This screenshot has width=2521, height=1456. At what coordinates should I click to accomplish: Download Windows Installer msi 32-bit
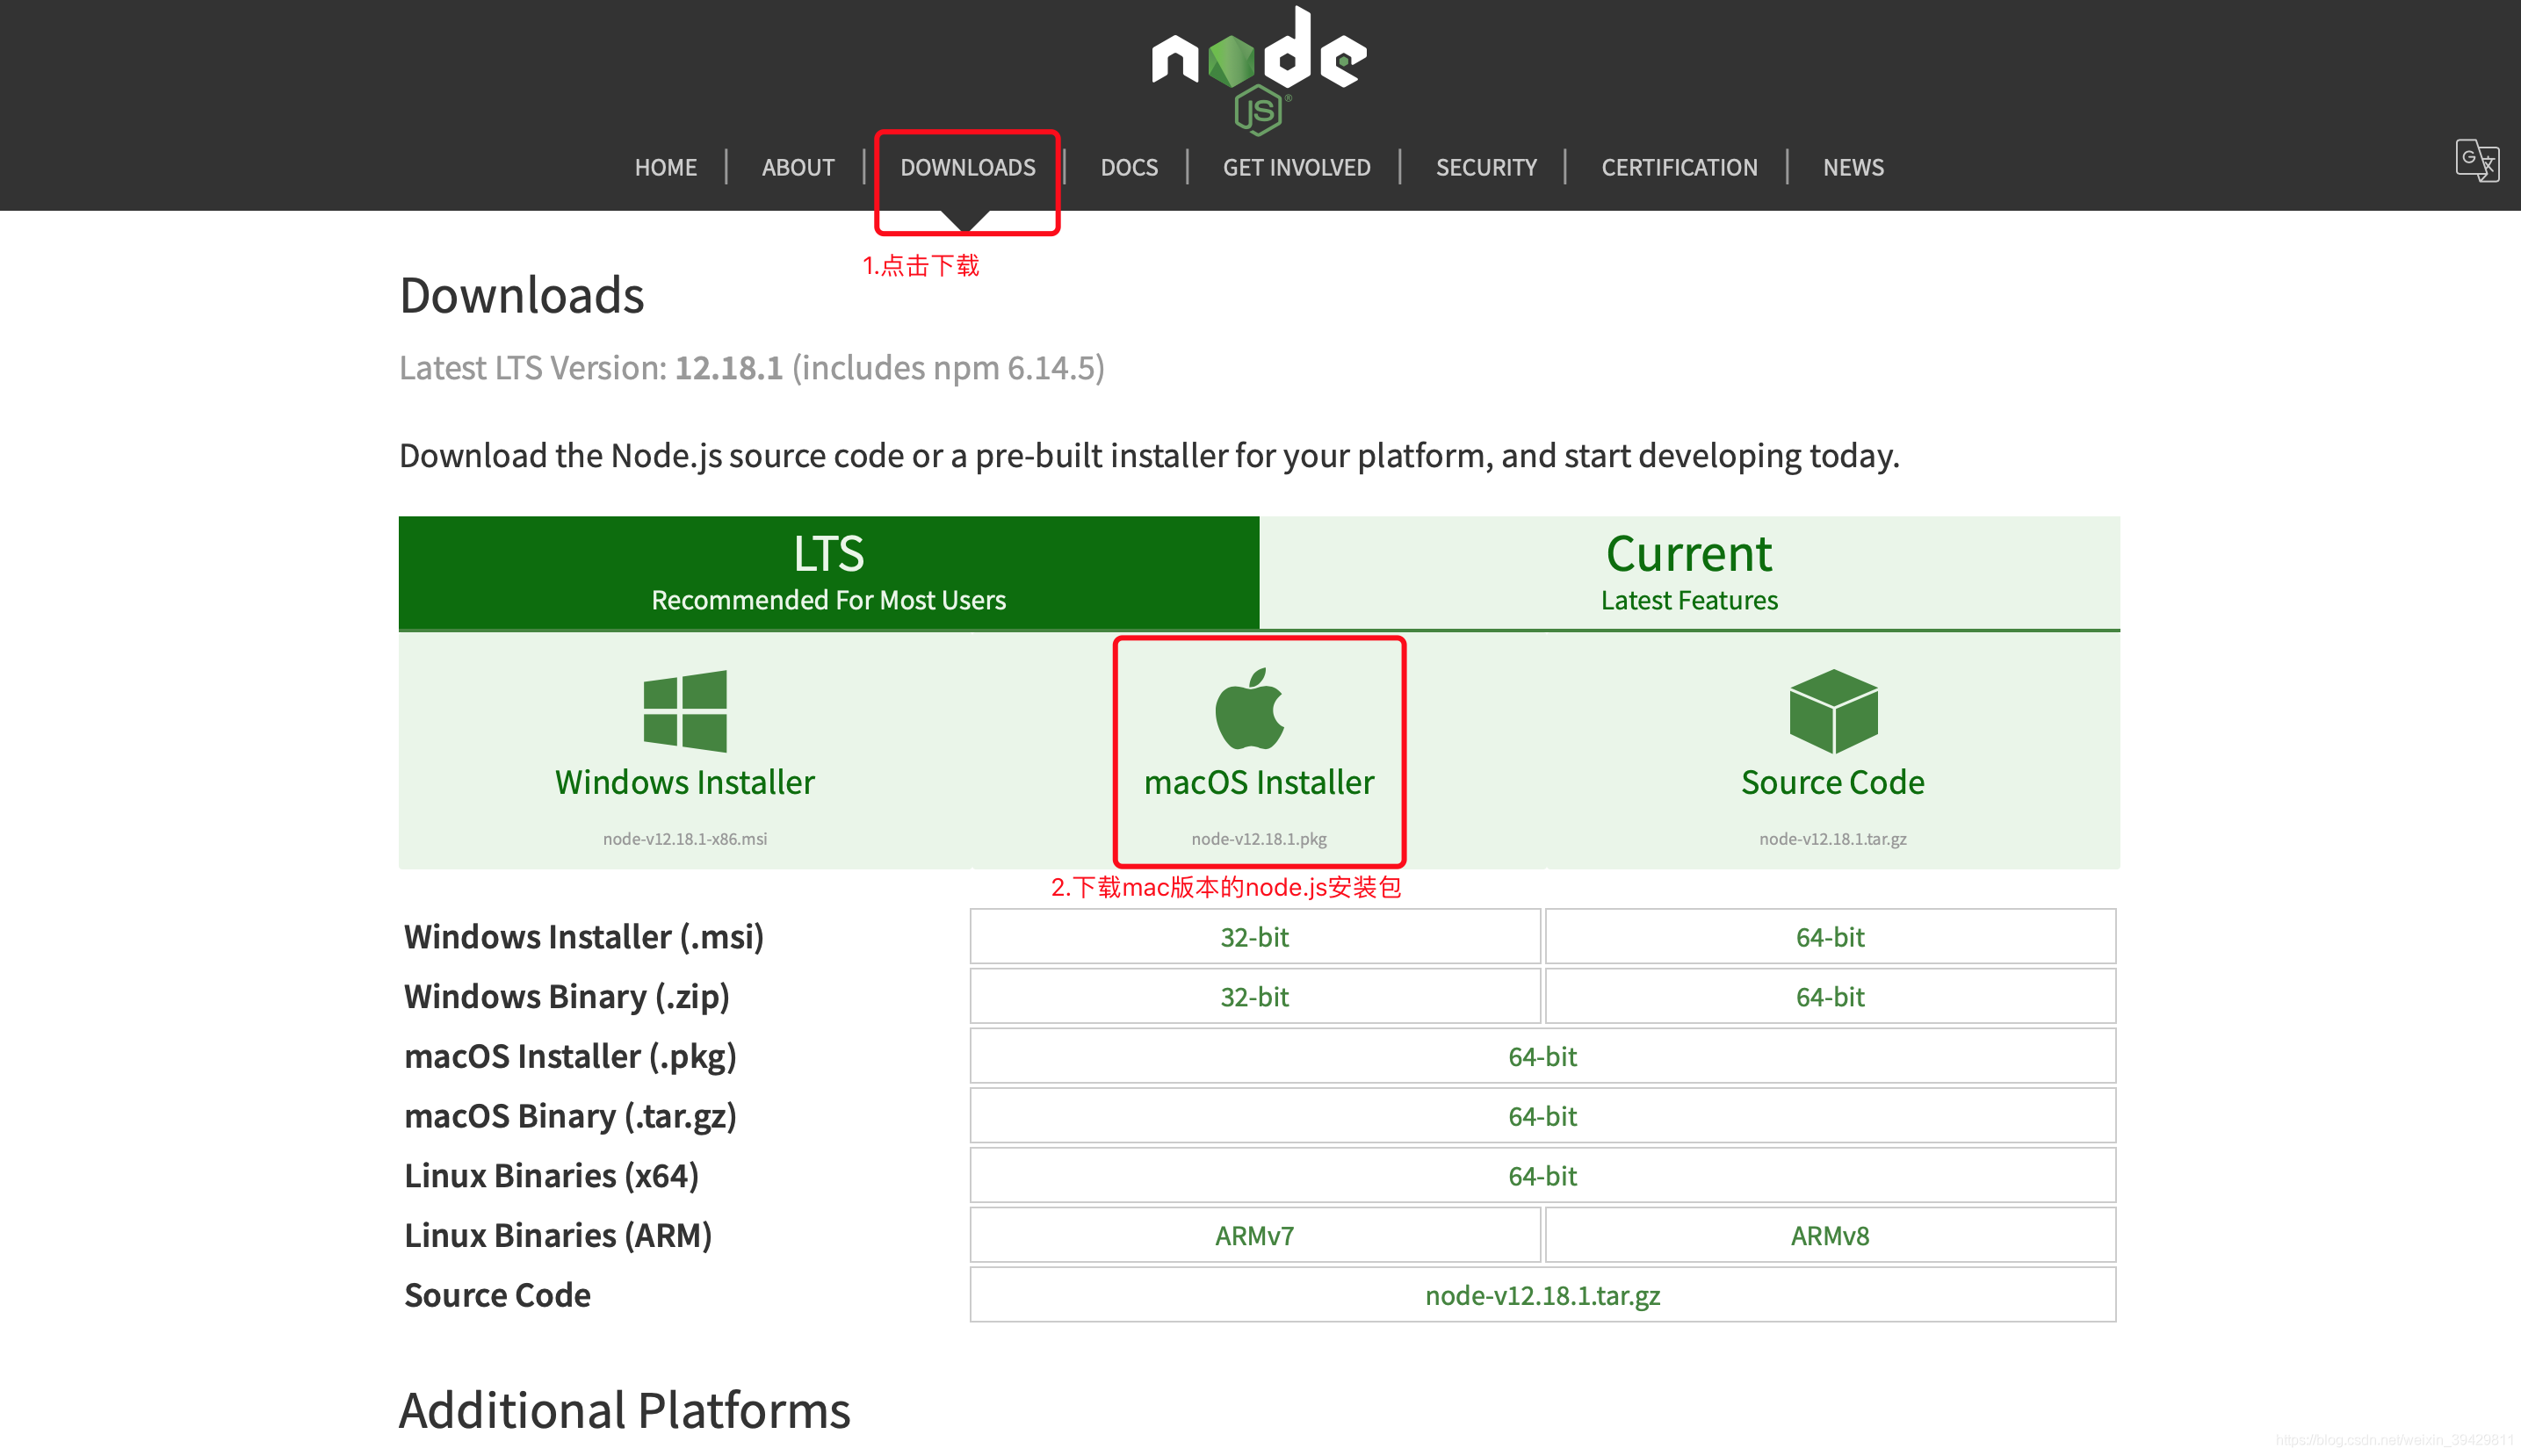[x=1254, y=937]
